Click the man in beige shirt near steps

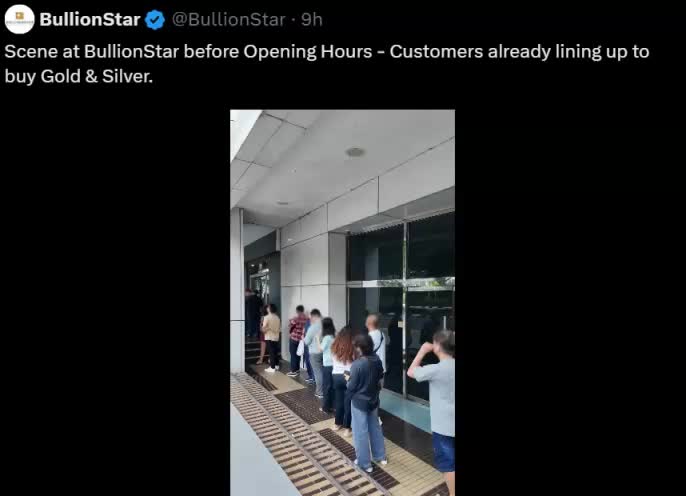tap(271, 337)
